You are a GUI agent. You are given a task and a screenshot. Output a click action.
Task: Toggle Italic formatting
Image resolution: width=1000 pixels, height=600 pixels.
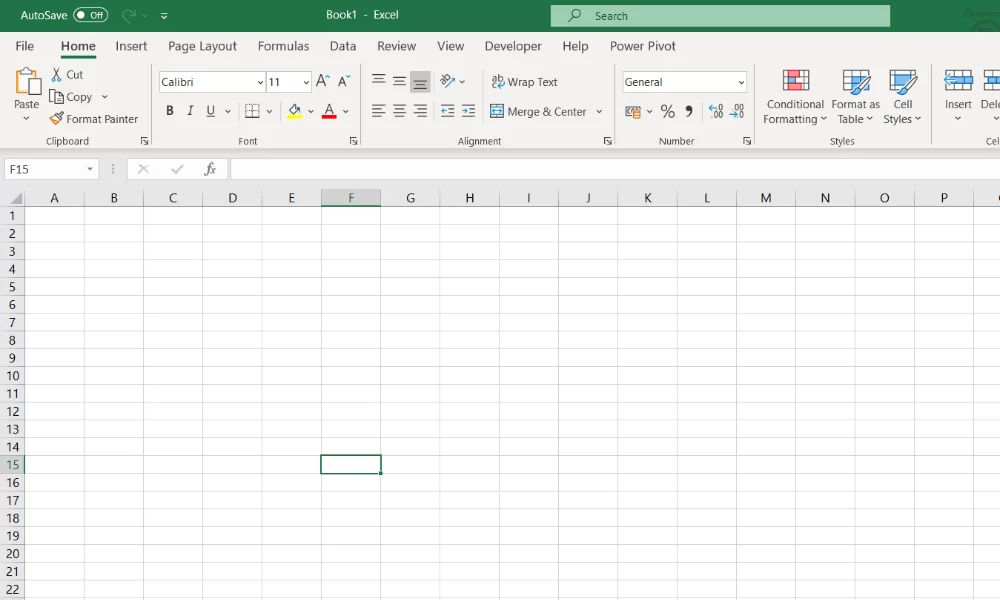click(x=190, y=112)
